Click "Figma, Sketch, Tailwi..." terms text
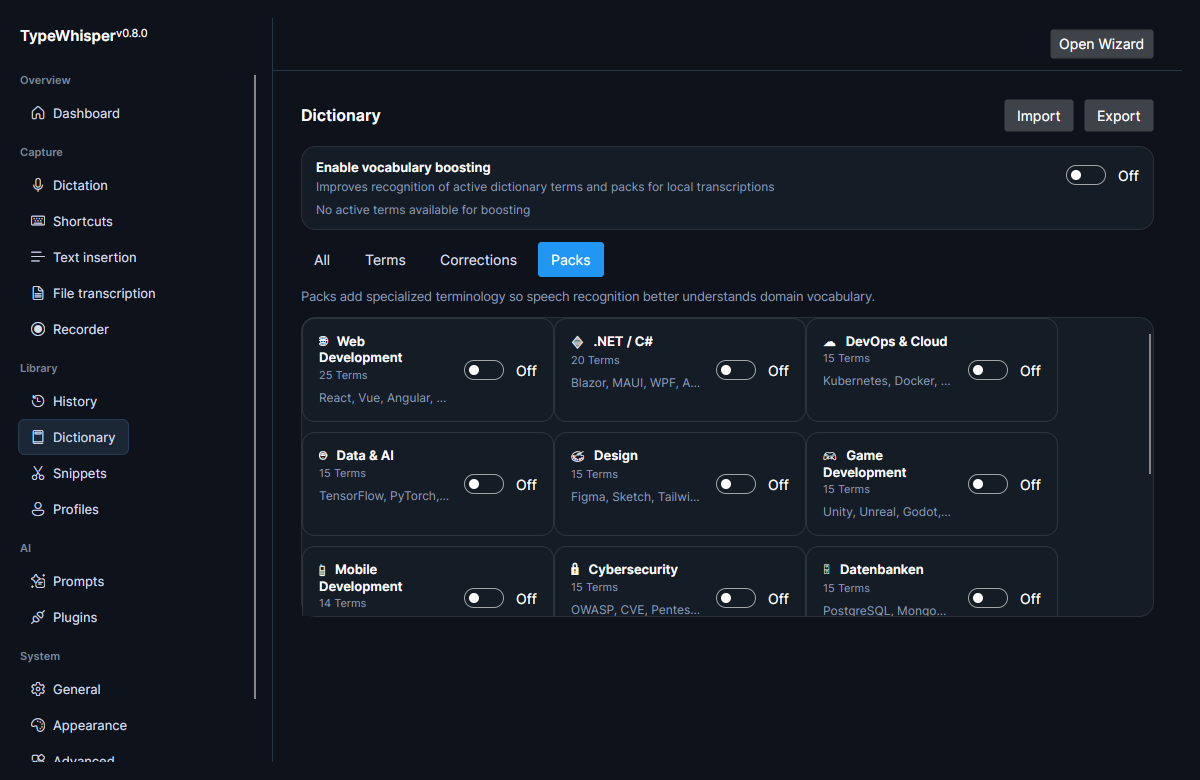The width and height of the screenshot is (1200, 780). tap(636, 497)
